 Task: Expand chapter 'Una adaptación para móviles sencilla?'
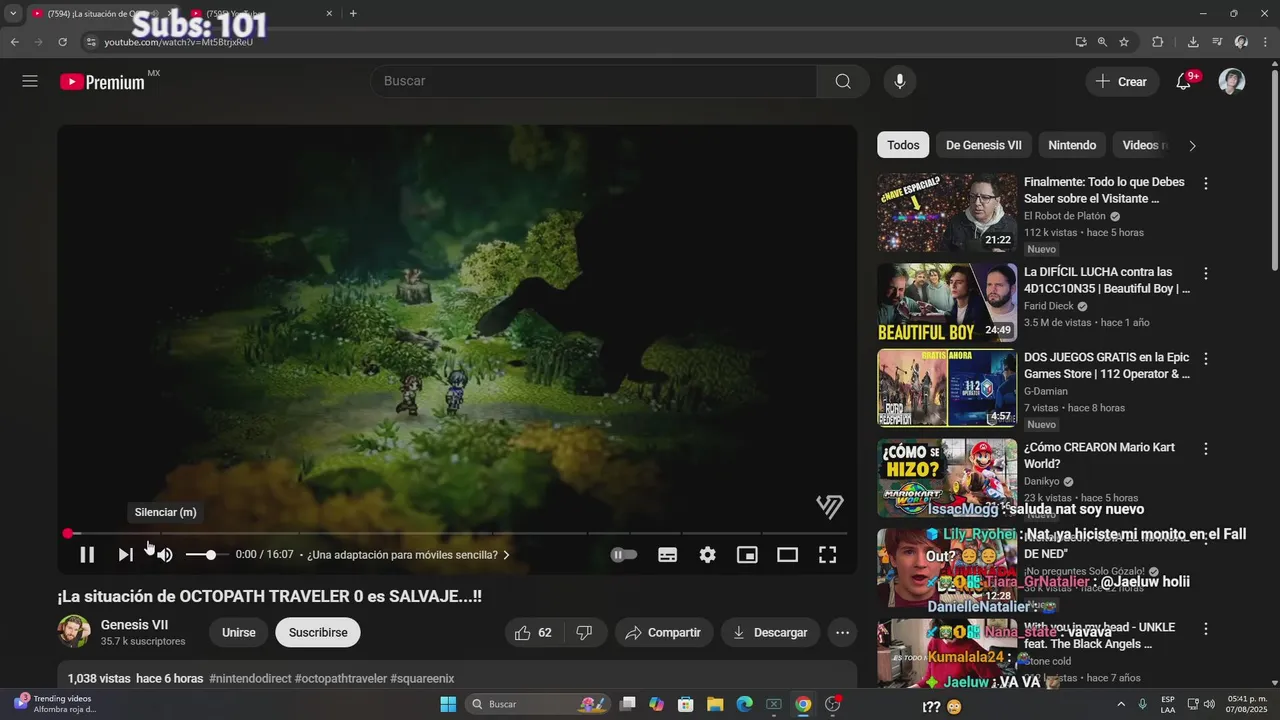[x=408, y=555]
